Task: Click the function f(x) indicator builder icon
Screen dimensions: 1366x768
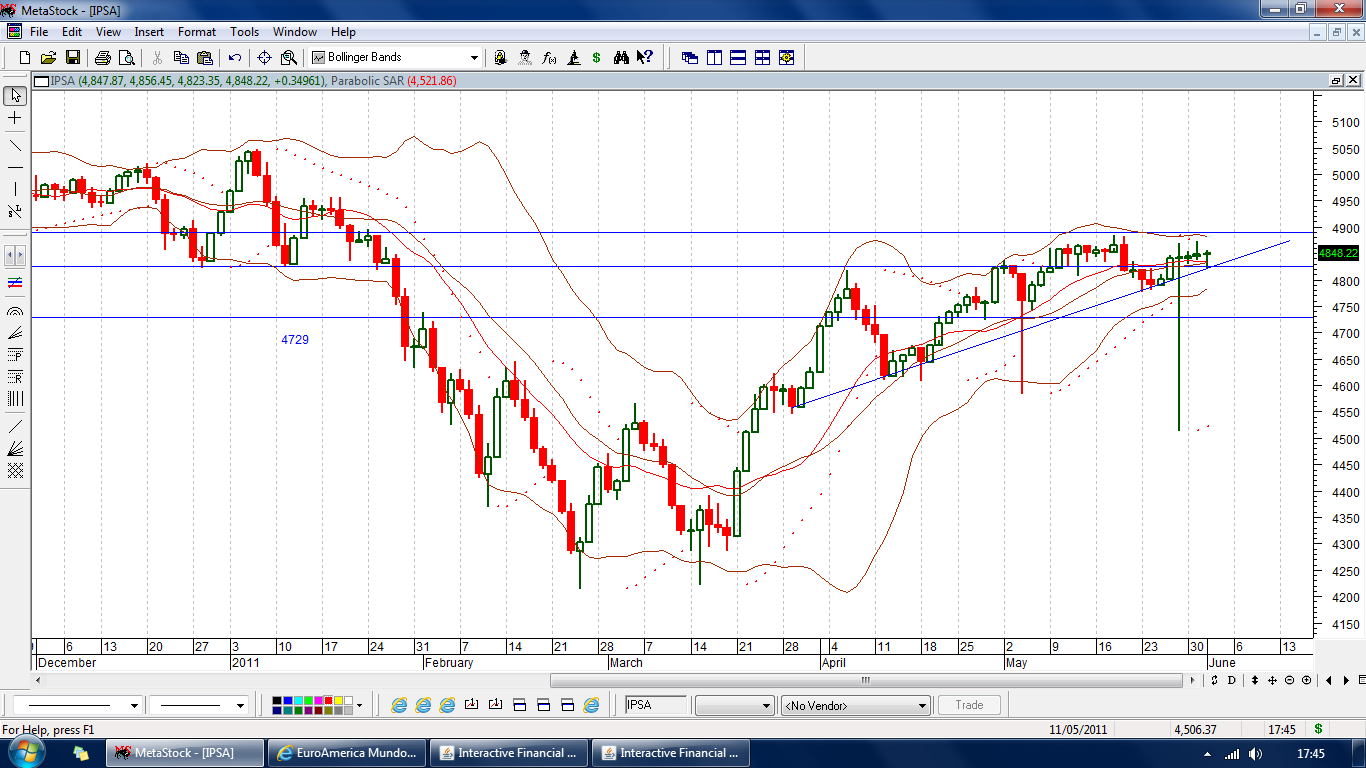Action: point(549,58)
